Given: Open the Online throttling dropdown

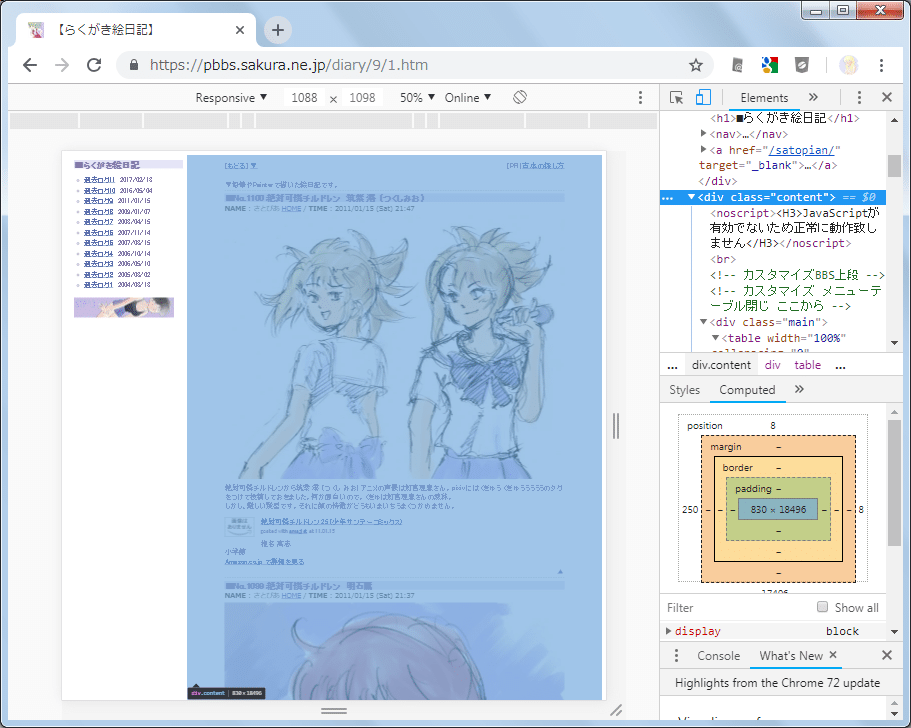Looking at the screenshot, I should point(468,98).
